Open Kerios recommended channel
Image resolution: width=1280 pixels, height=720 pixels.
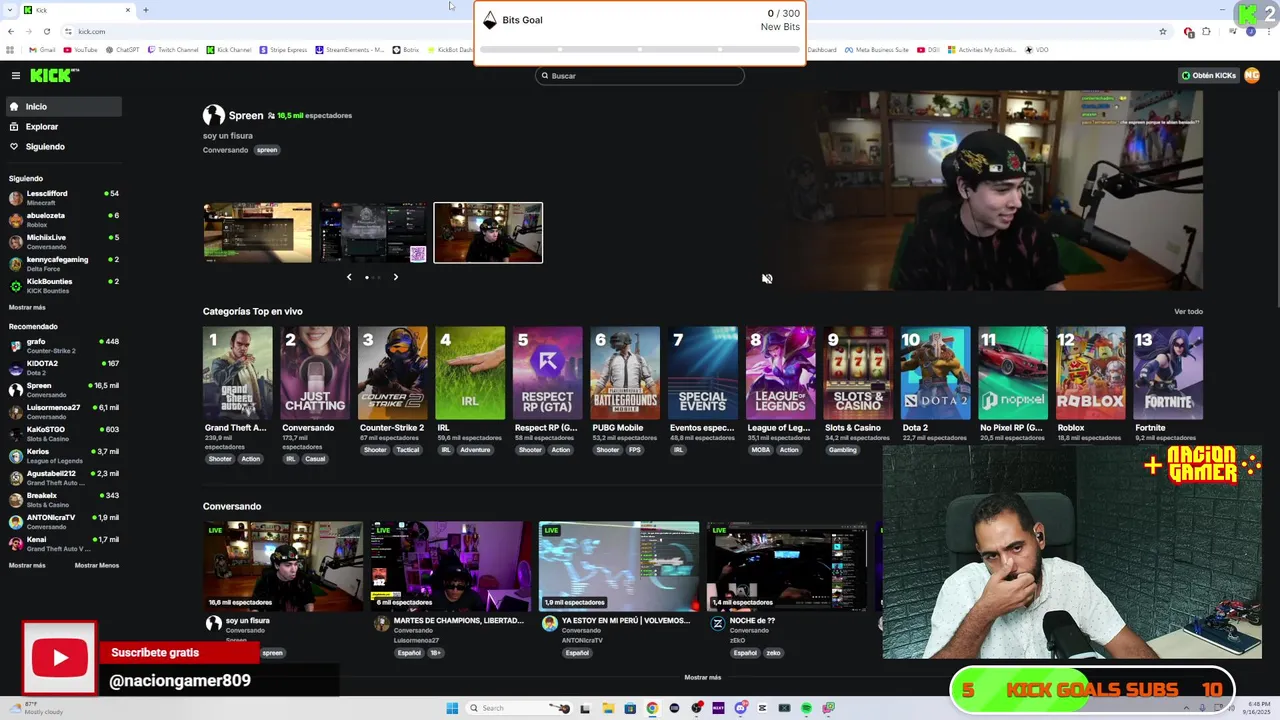tap(62, 455)
